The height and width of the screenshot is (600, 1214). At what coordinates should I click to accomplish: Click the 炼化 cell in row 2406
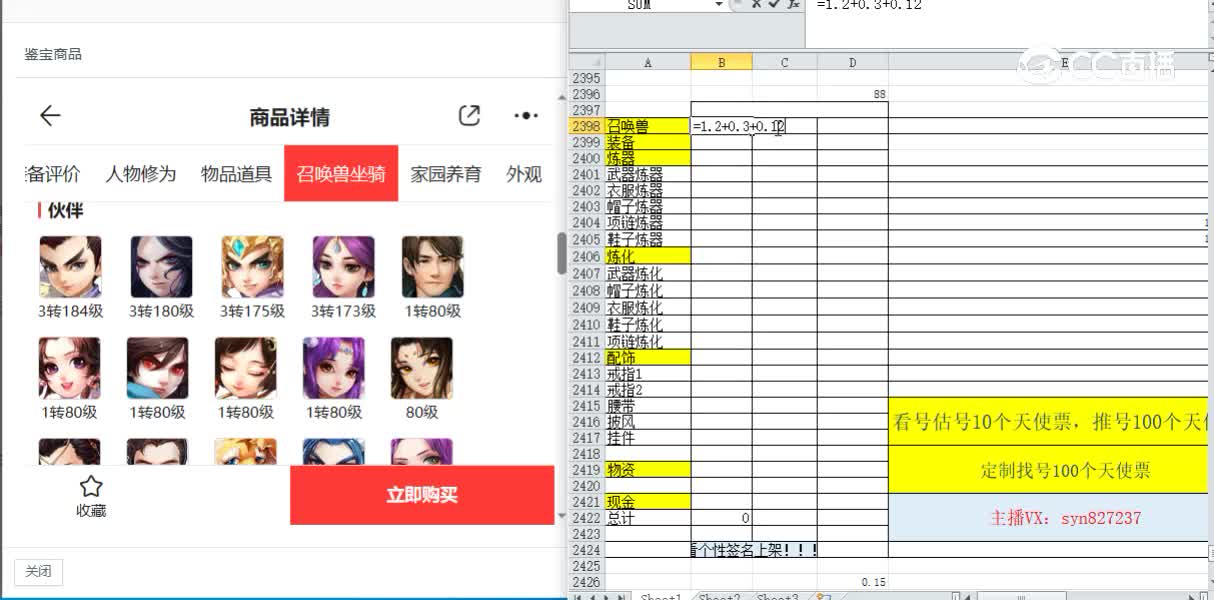click(648, 256)
